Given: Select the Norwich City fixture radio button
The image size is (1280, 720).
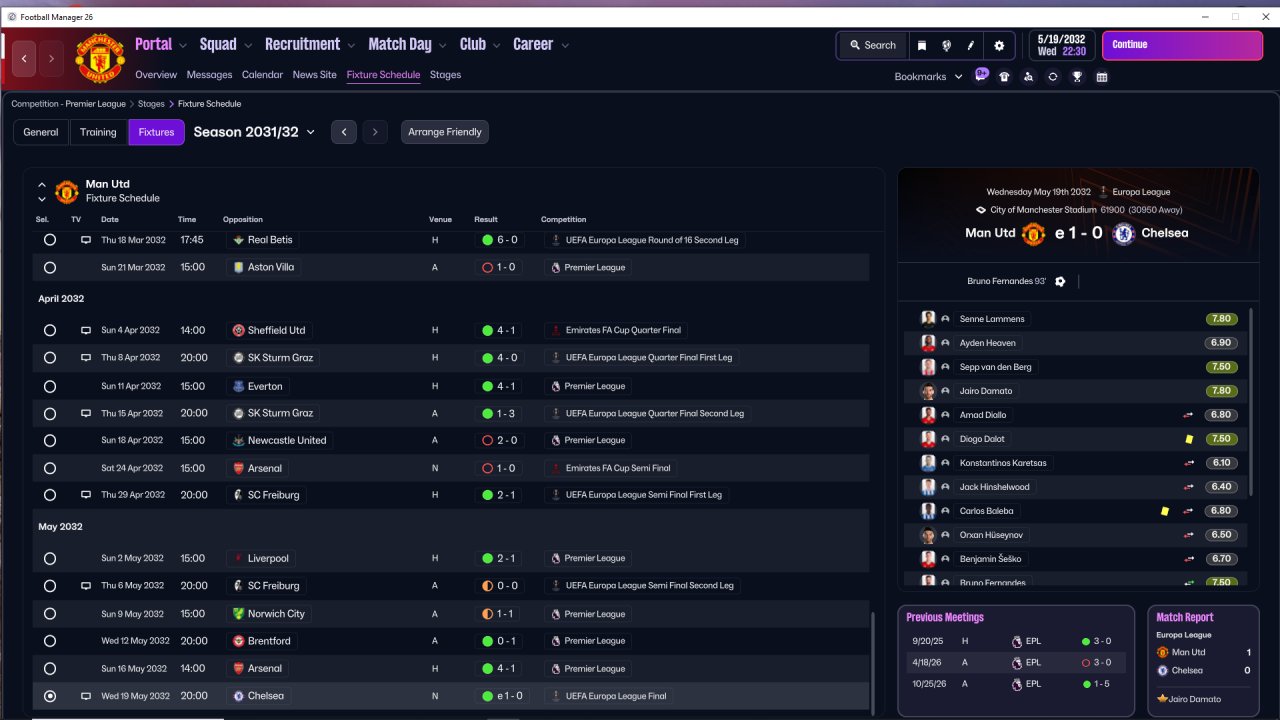Looking at the screenshot, I should 50,614.
